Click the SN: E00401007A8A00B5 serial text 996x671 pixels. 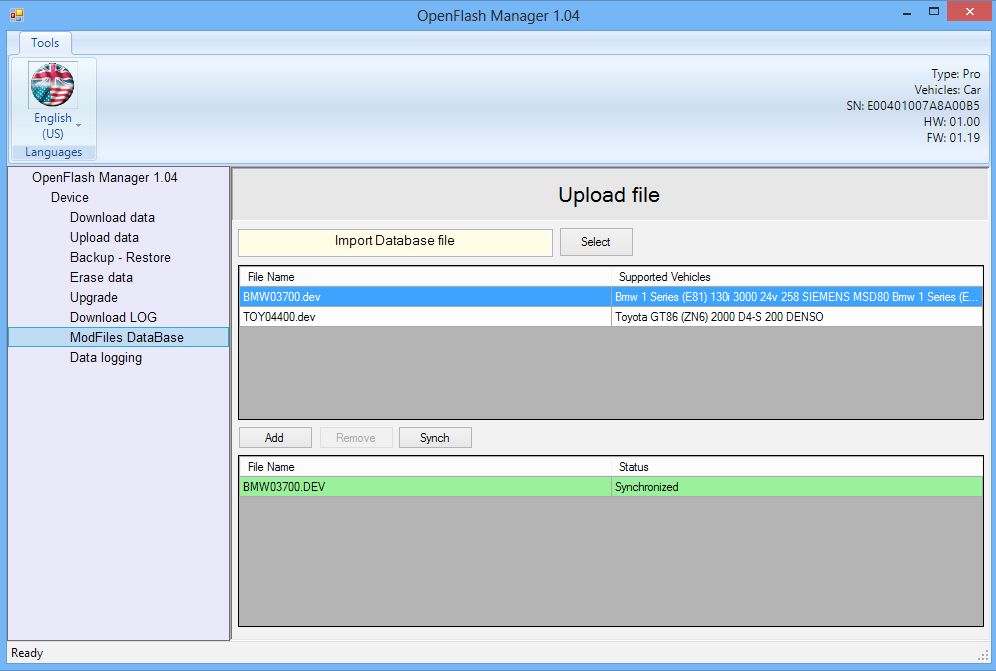tap(913, 105)
